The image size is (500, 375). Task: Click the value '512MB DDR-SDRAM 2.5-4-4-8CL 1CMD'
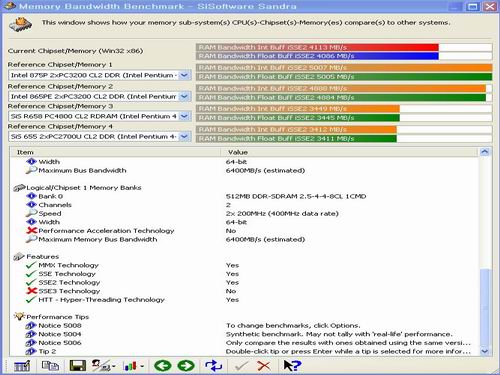(296, 196)
